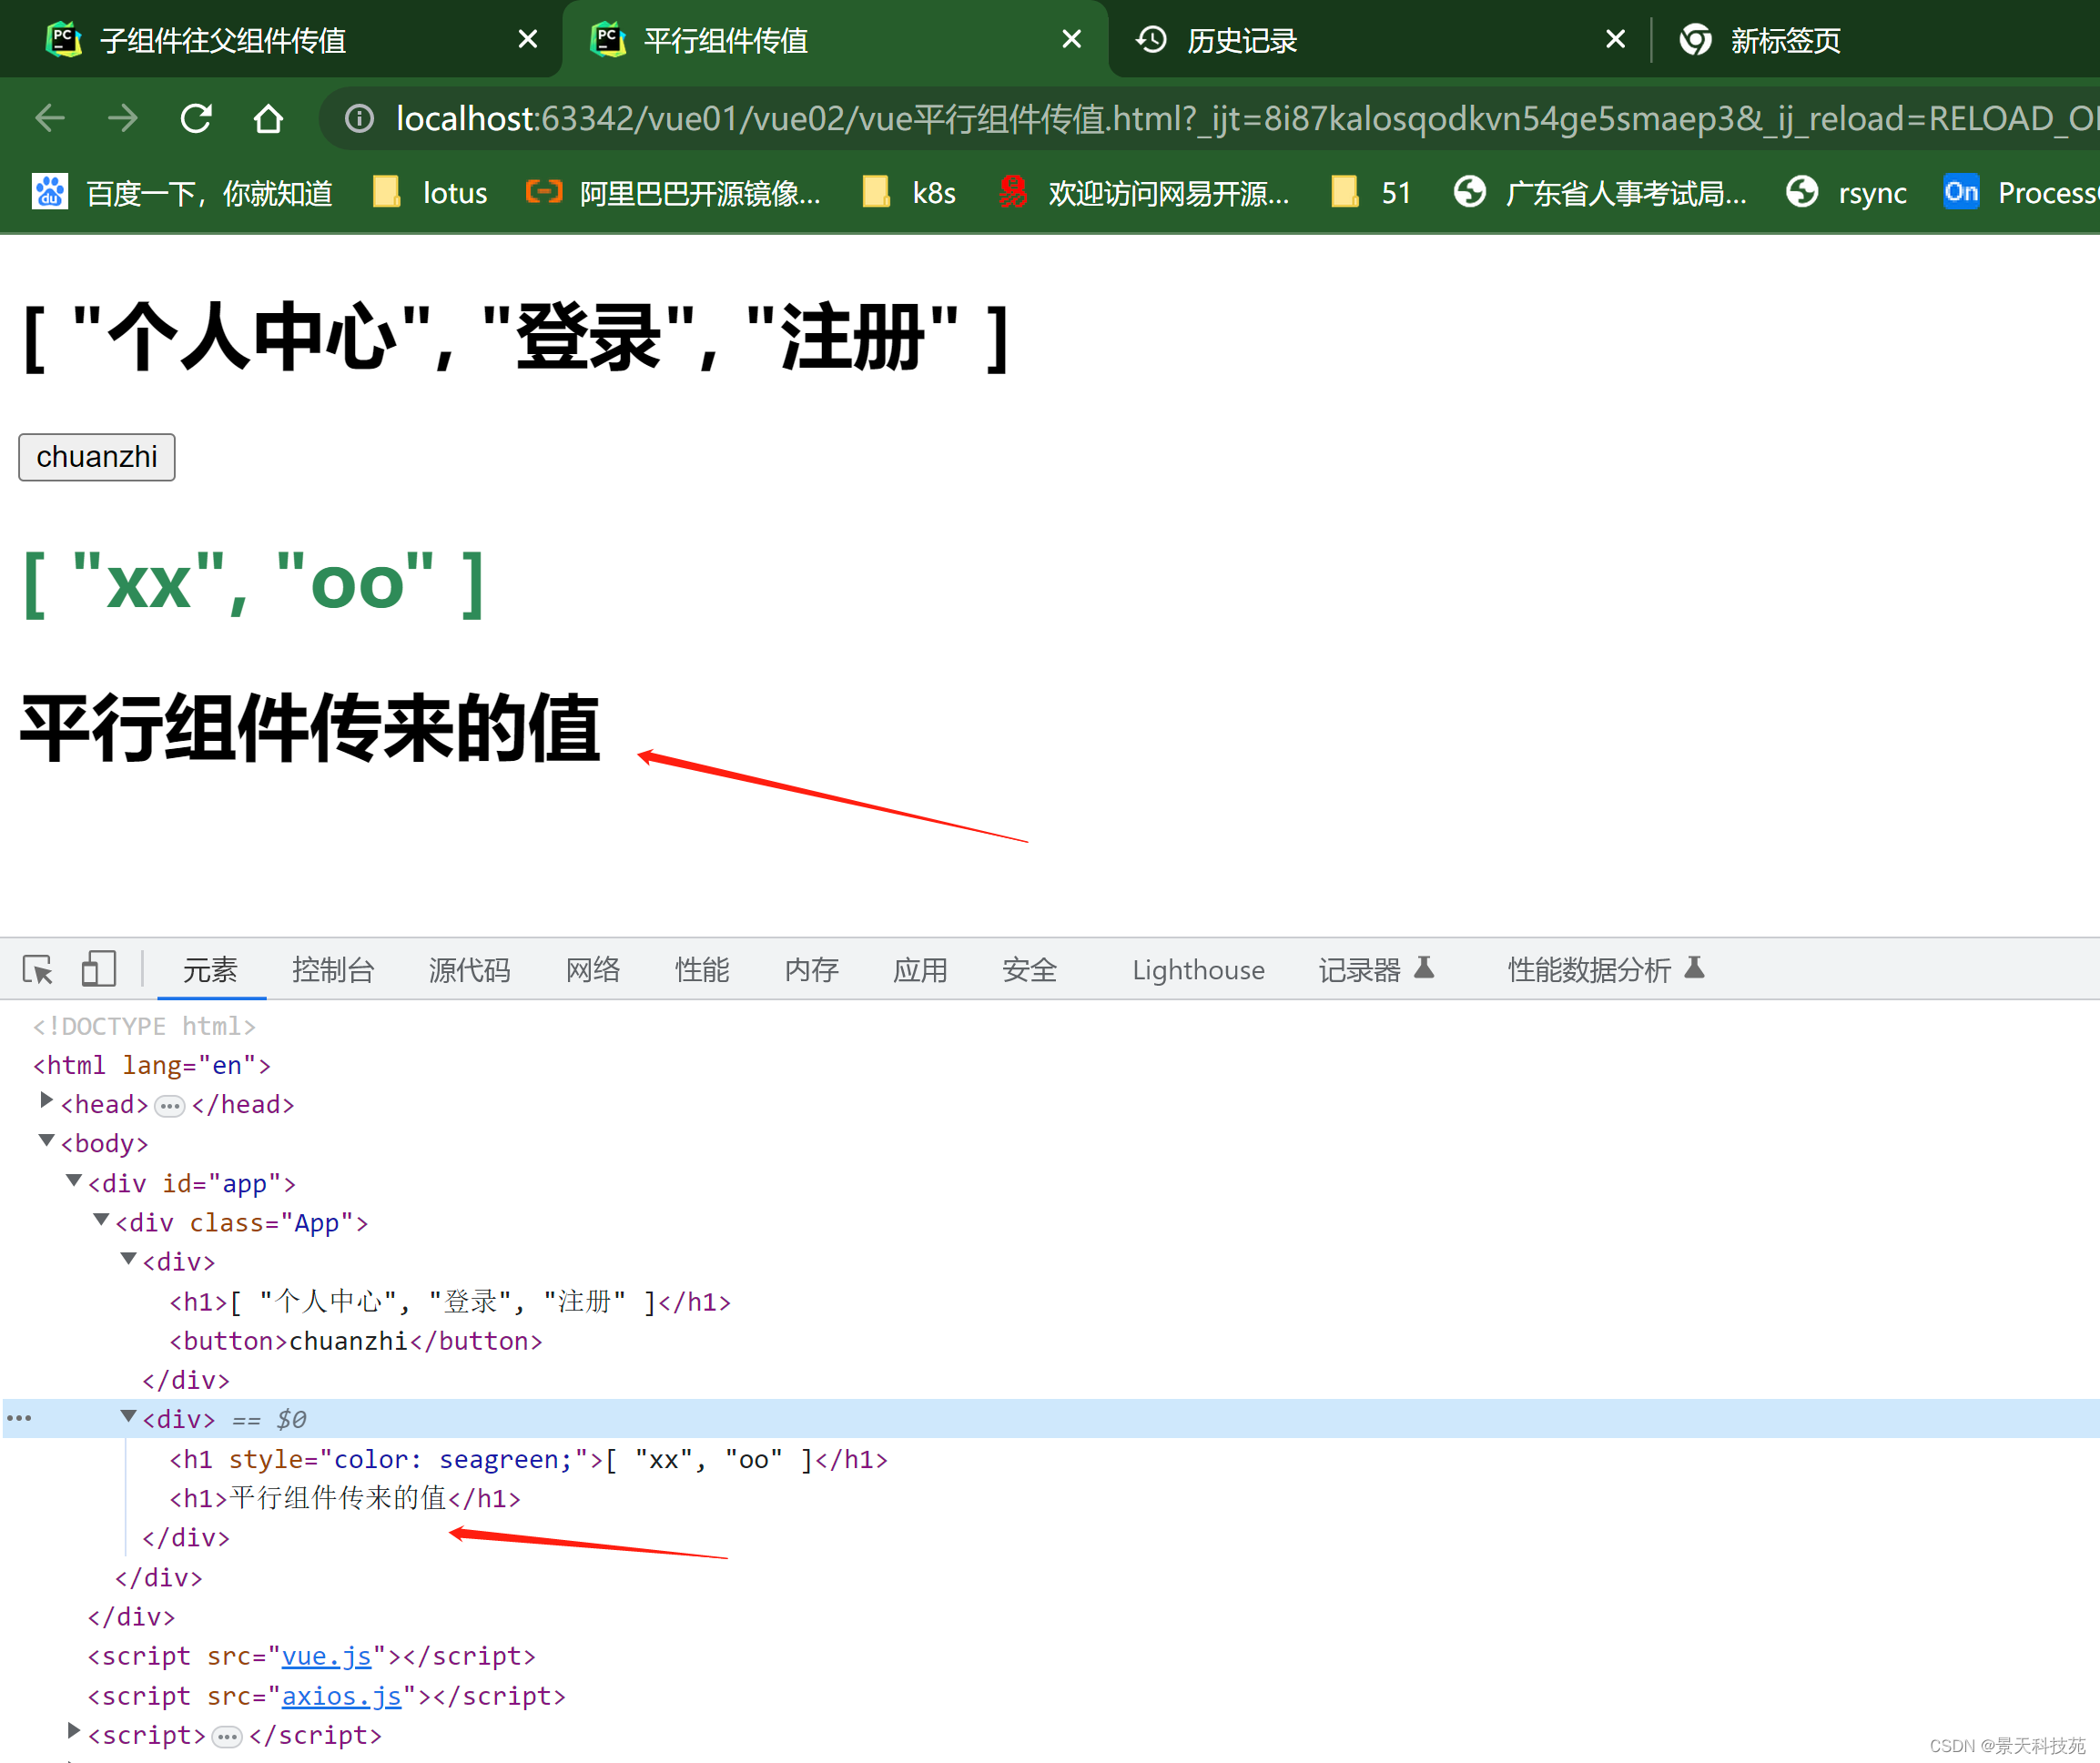The height and width of the screenshot is (1763, 2100).
Task: Select the button chuanzhi element node
Action: pyautogui.click(x=356, y=1341)
